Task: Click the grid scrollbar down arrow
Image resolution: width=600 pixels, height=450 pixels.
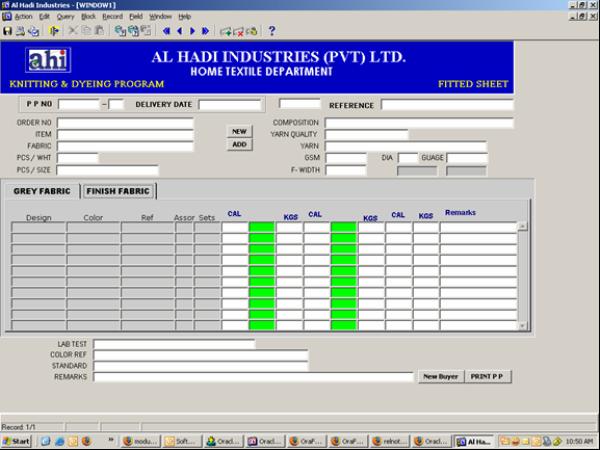Action: point(522,326)
